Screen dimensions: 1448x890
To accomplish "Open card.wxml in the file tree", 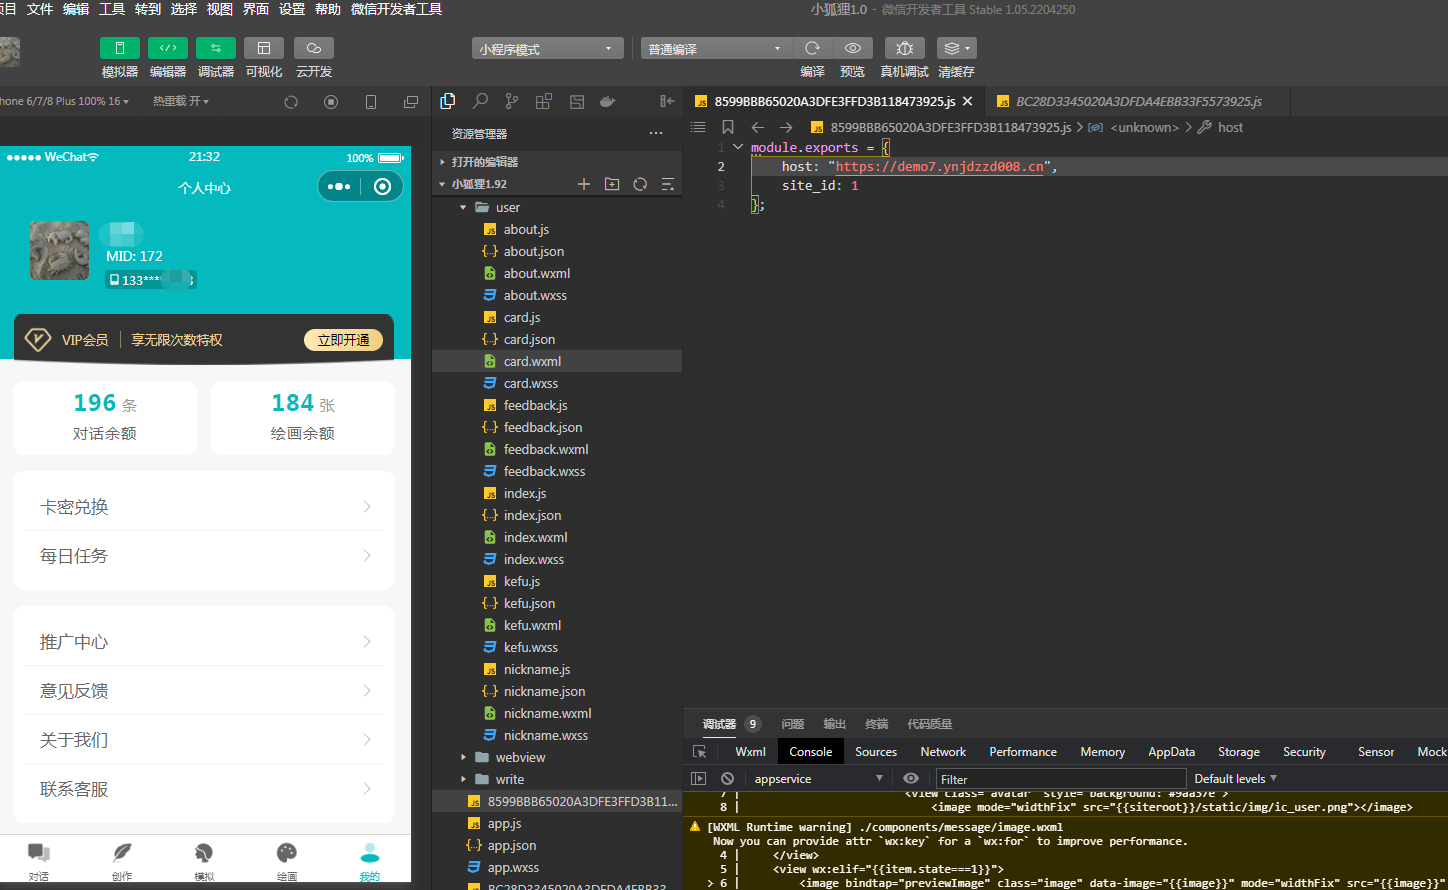I will coord(557,361).
